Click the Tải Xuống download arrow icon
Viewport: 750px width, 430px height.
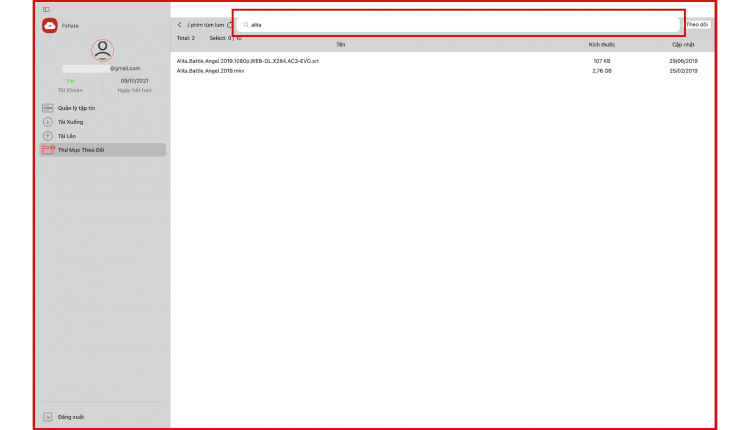tap(47, 122)
